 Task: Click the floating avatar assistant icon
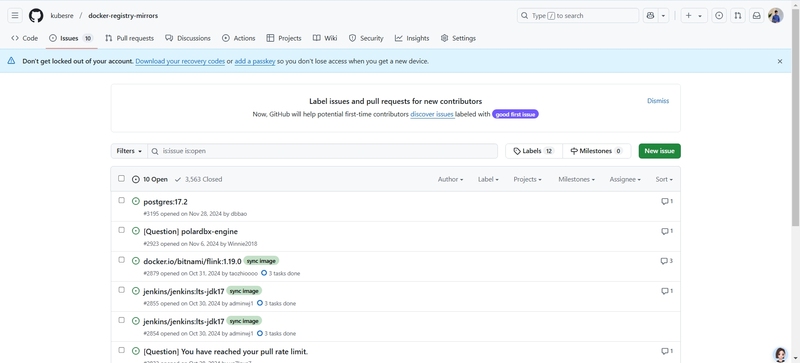point(780,354)
